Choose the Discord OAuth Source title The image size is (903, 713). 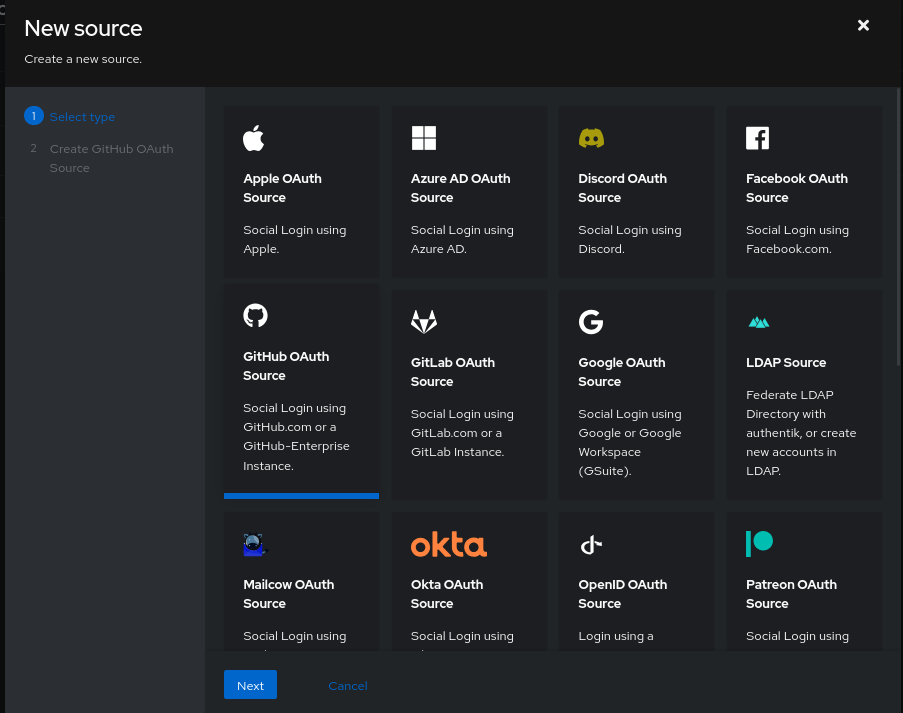622,188
